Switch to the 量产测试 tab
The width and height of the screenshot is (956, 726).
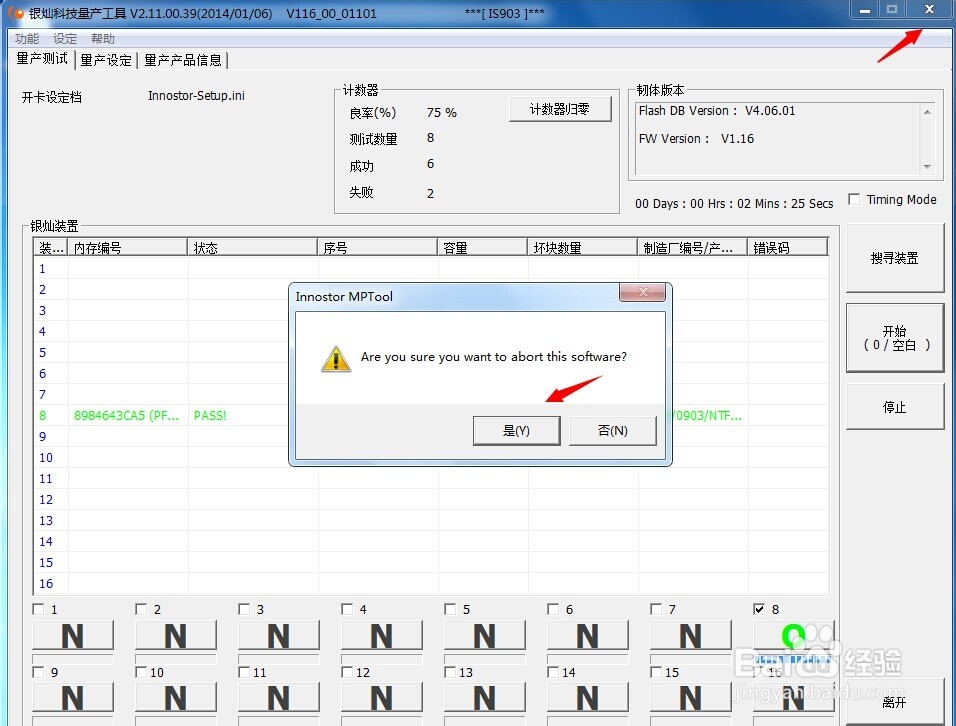[42, 59]
